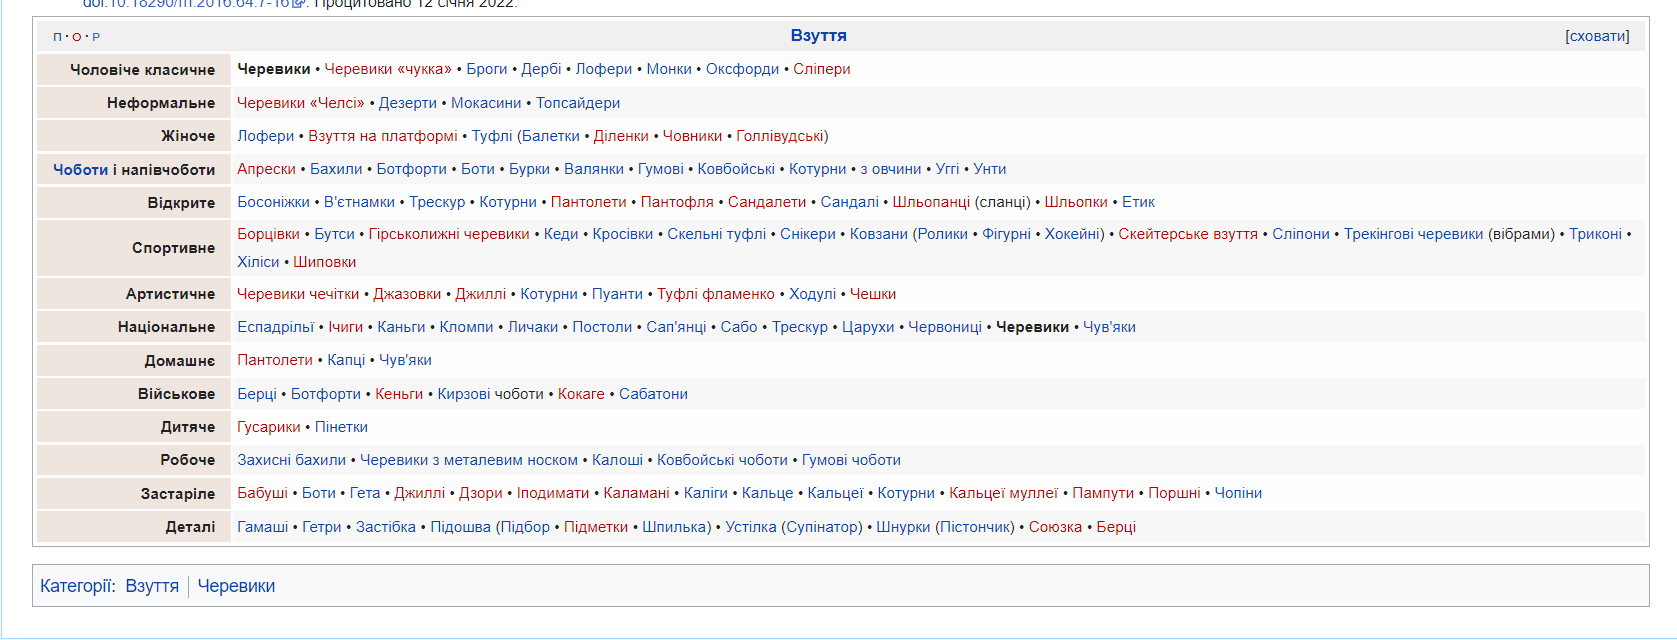
Task: Click the "п" view-template link
Action: 57,37
